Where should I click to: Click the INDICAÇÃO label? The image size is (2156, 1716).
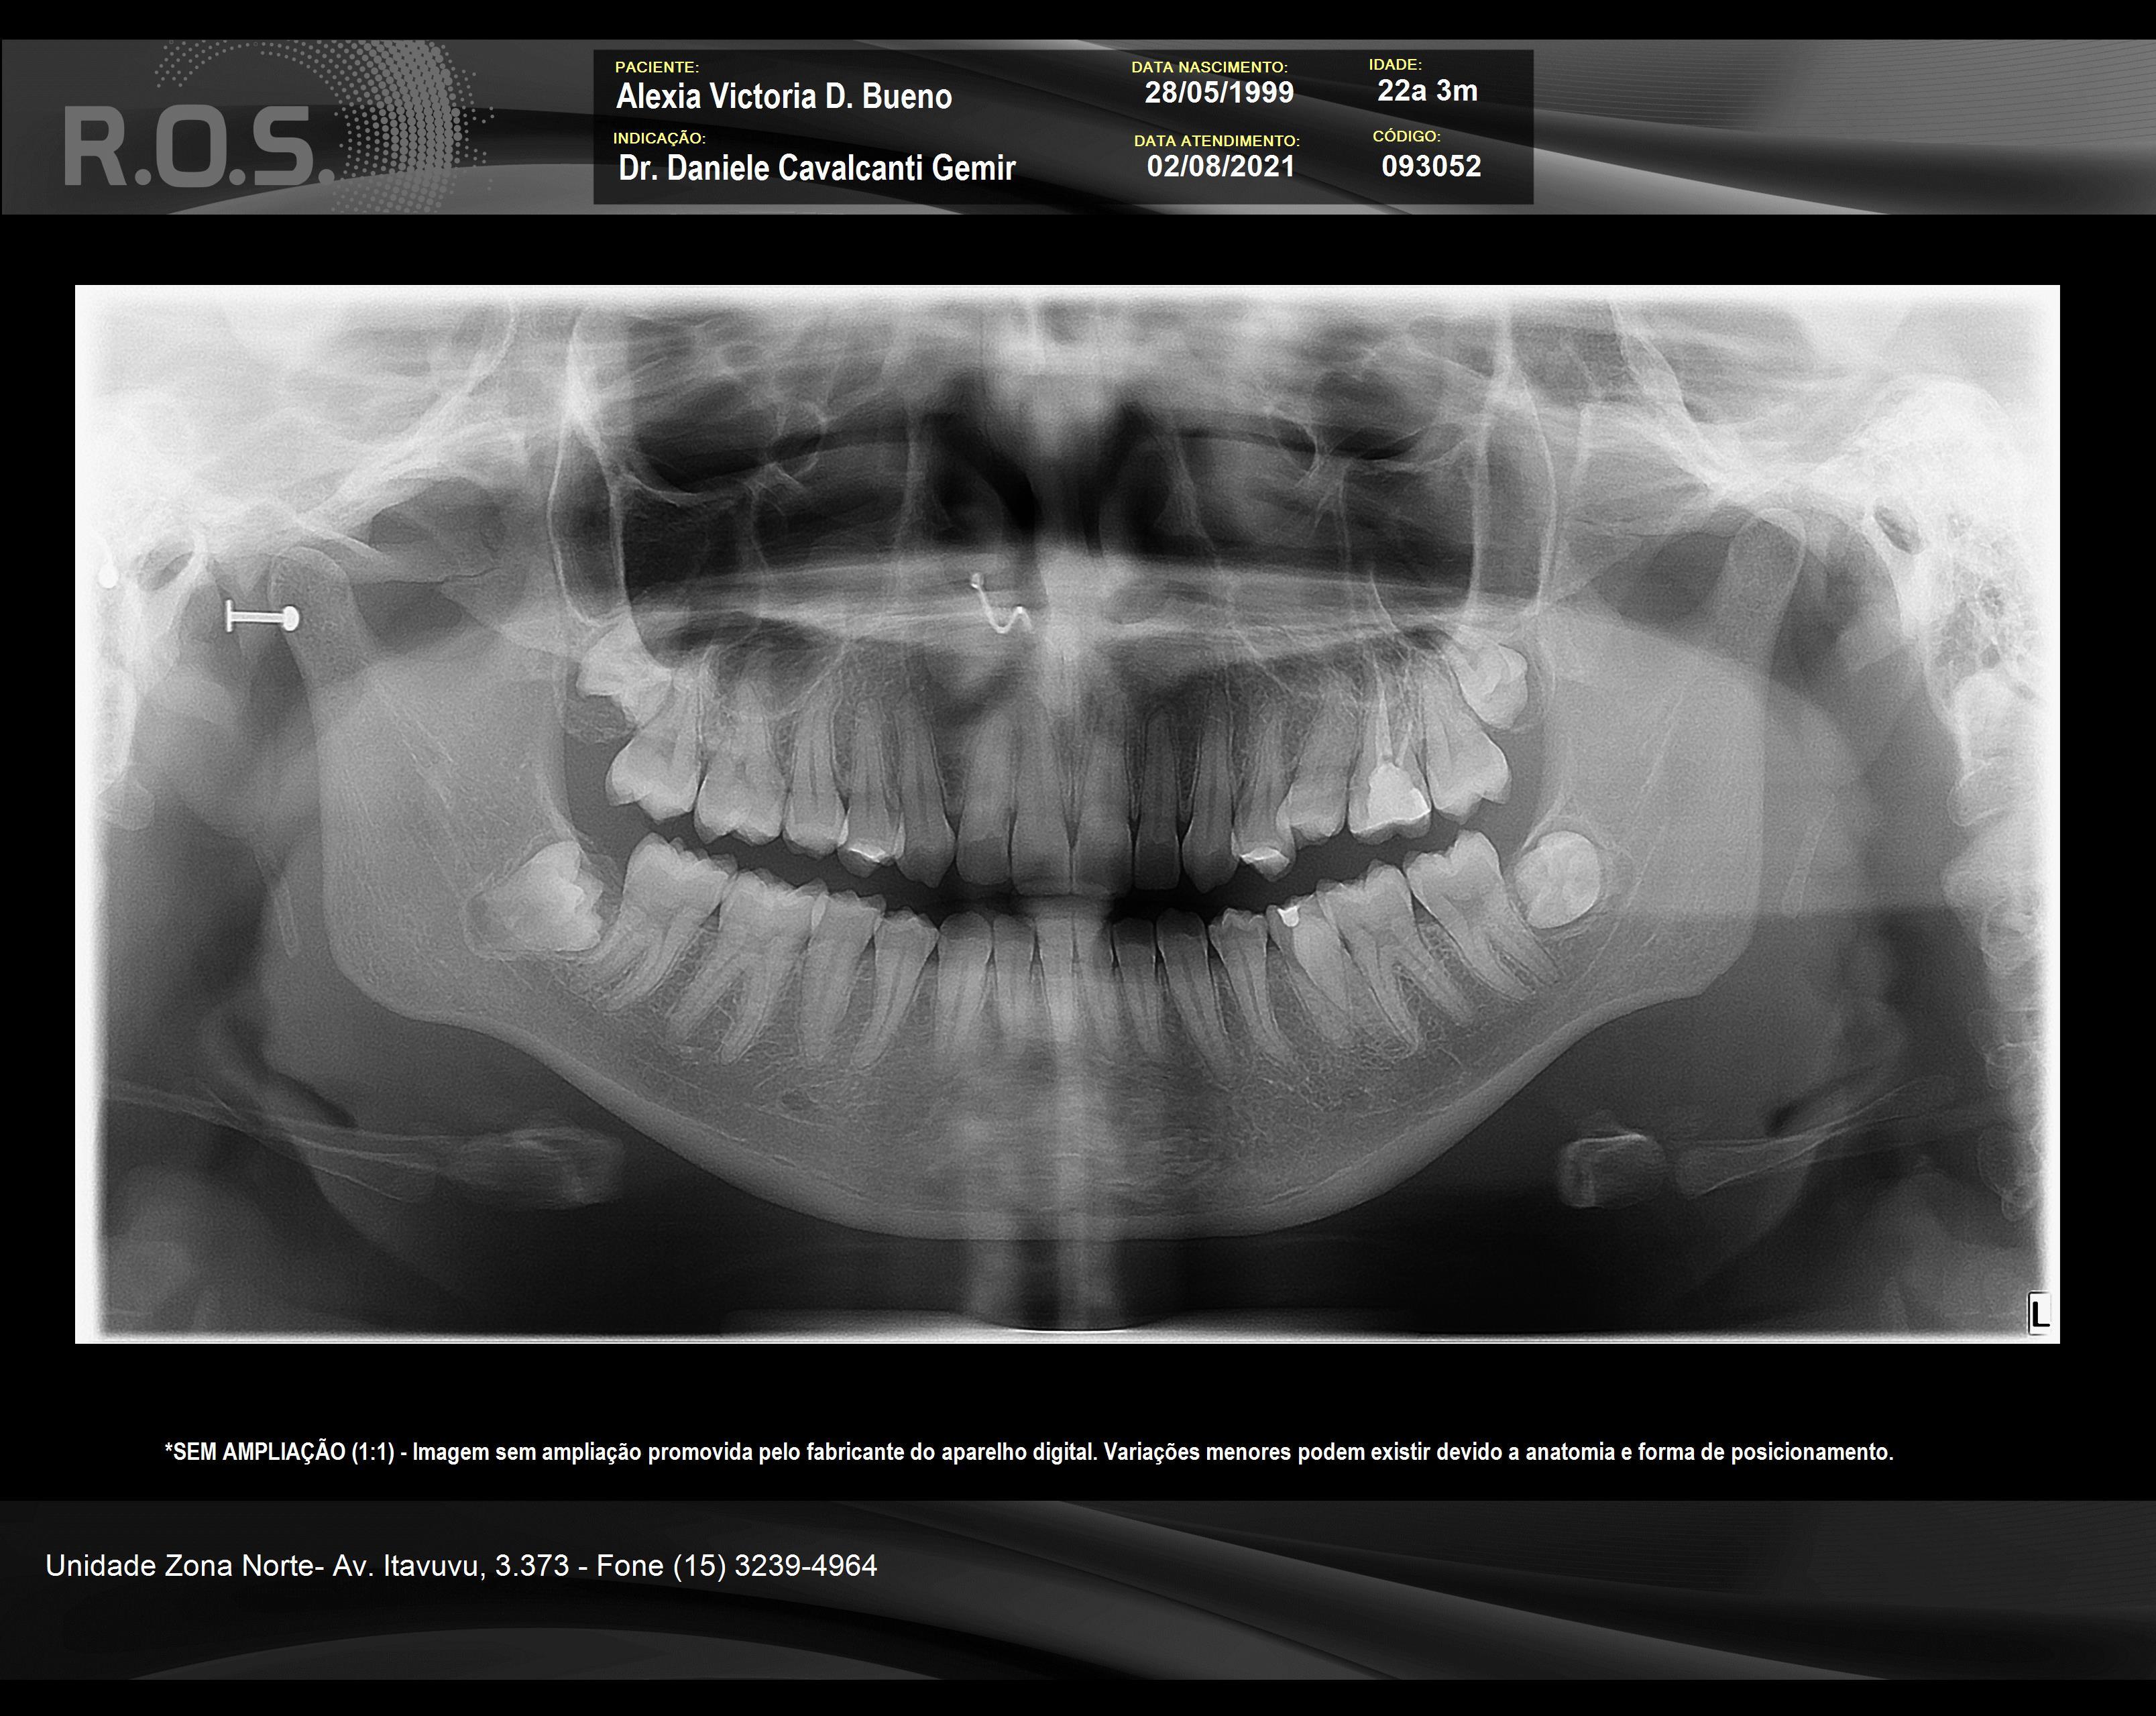click(x=659, y=138)
